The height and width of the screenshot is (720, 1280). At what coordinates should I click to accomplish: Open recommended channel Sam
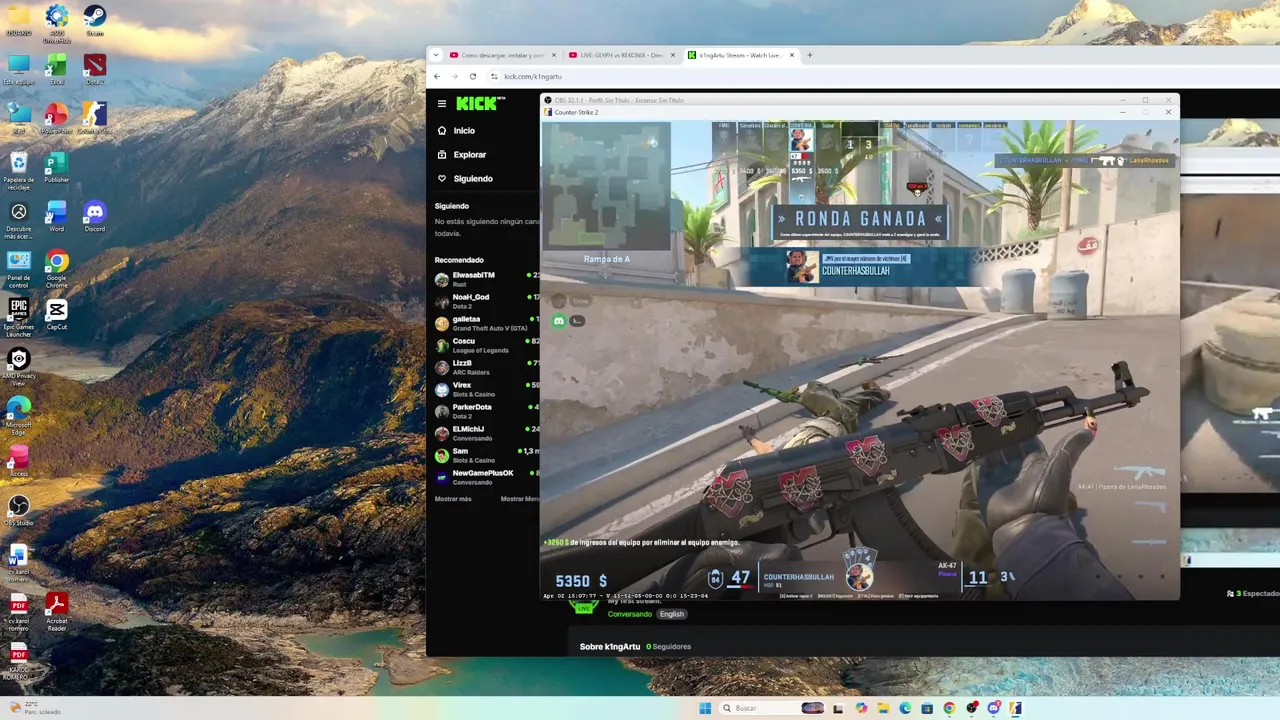click(x=487, y=455)
